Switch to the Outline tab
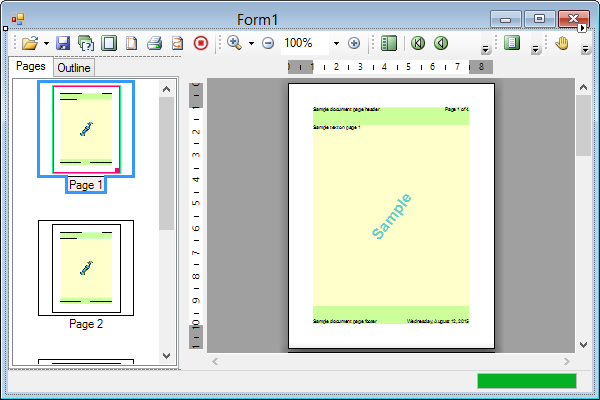 [x=74, y=68]
